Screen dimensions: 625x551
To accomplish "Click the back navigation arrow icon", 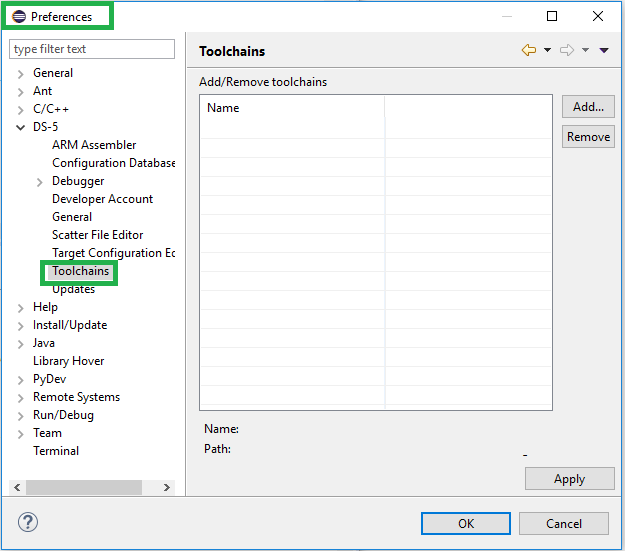I will pos(529,50).
